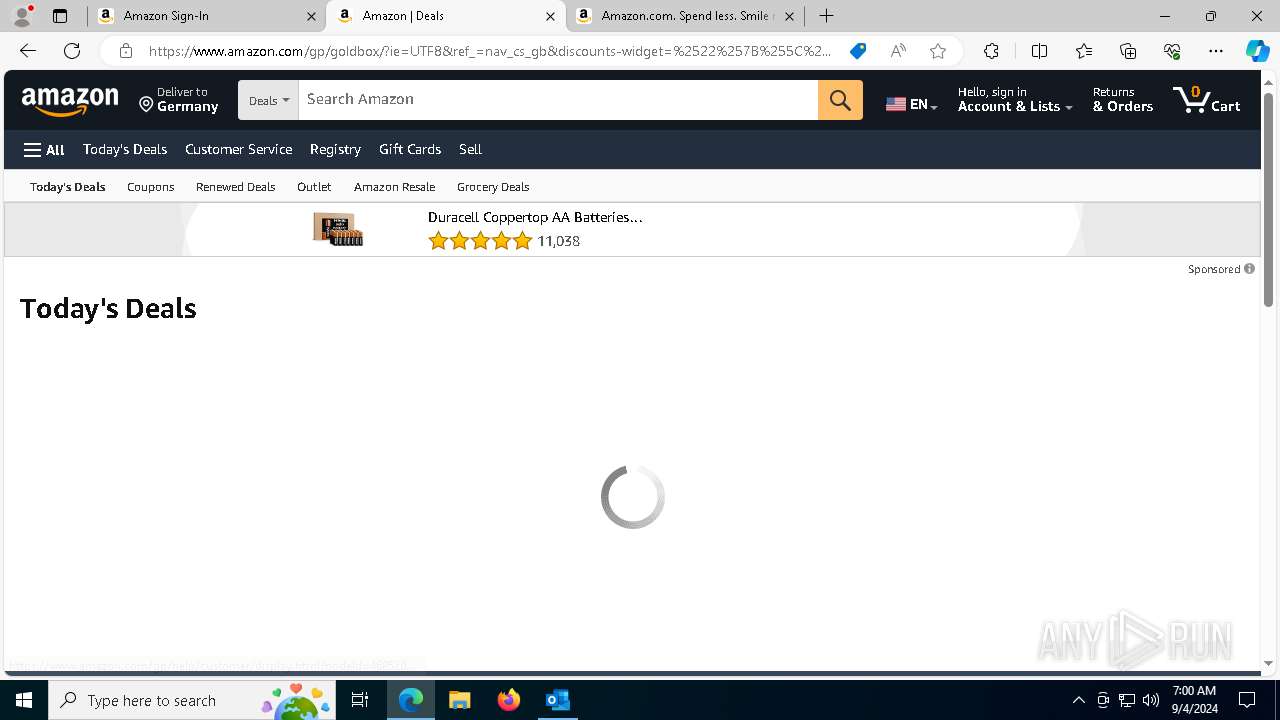Select Today's Deals in navigation bar
Screen dimensions: 1280x720
tap(125, 150)
